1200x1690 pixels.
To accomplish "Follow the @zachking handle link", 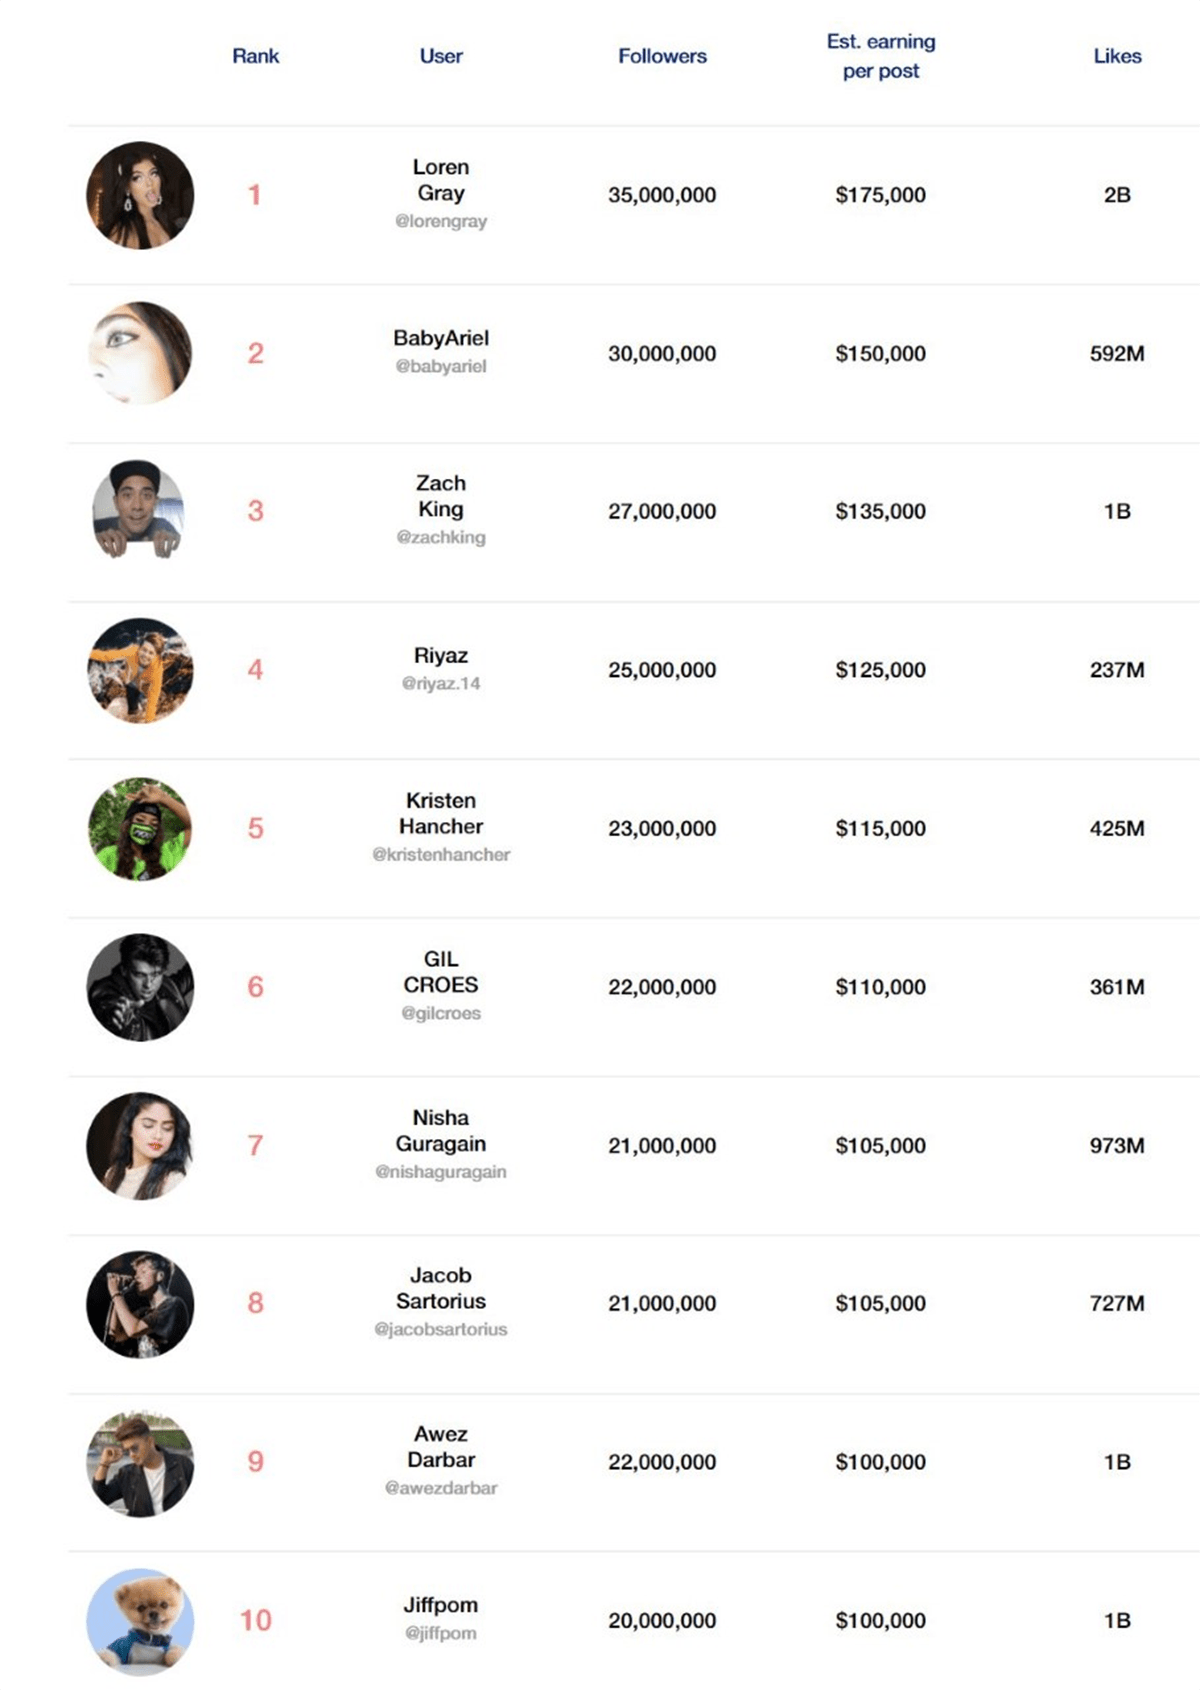I will (441, 537).
